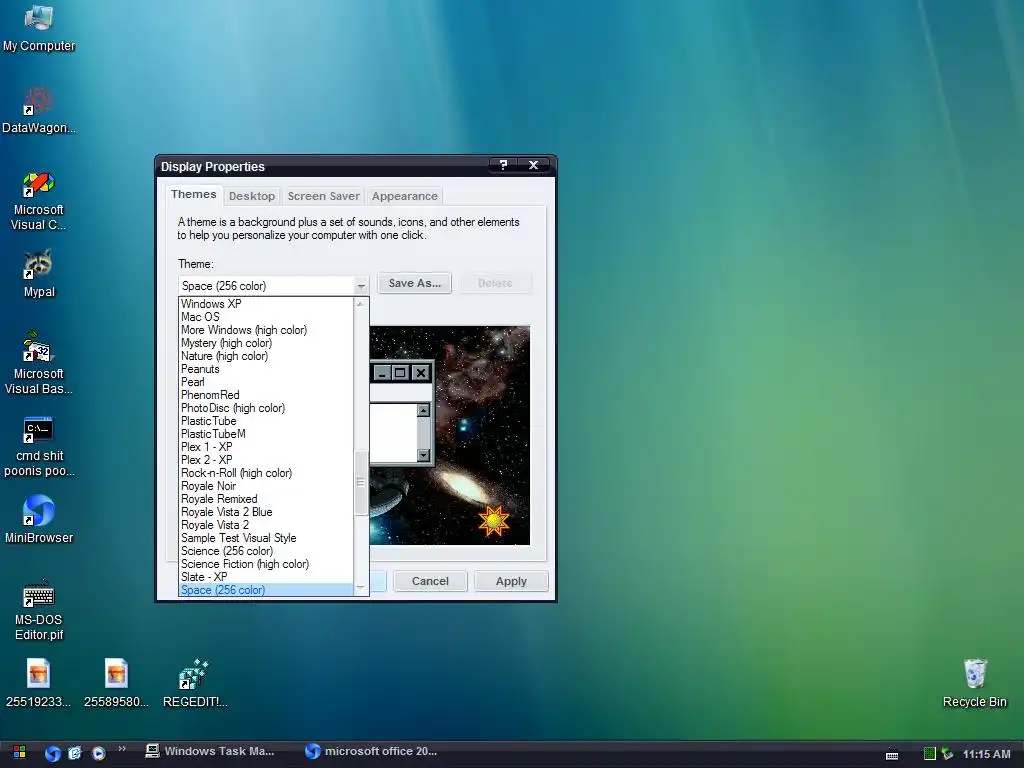Pick the Peanuts theme
The image size is (1024, 768).
[266, 369]
